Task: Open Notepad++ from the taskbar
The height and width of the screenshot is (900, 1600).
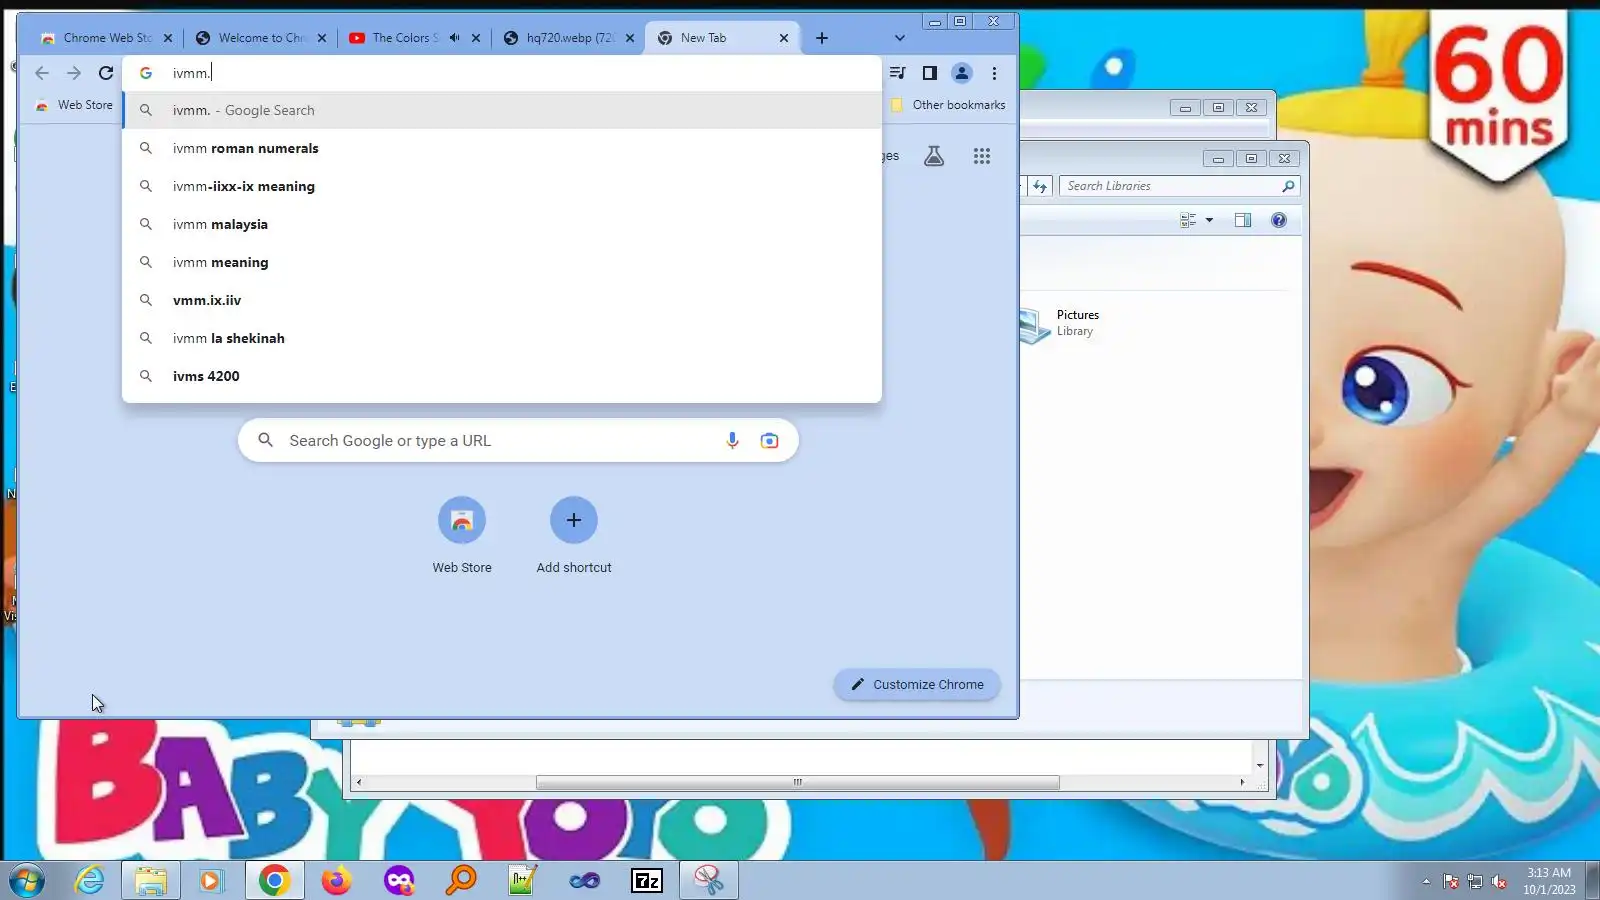Action: pyautogui.click(x=523, y=880)
